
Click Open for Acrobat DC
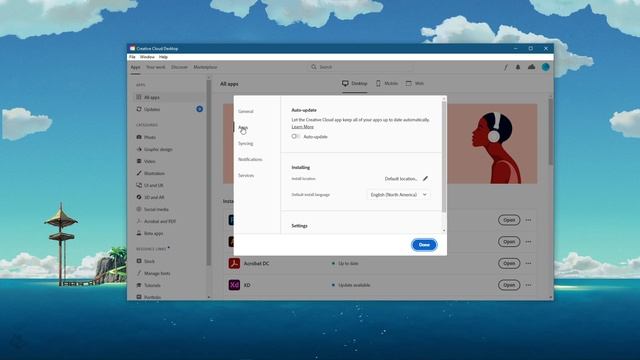tap(509, 263)
